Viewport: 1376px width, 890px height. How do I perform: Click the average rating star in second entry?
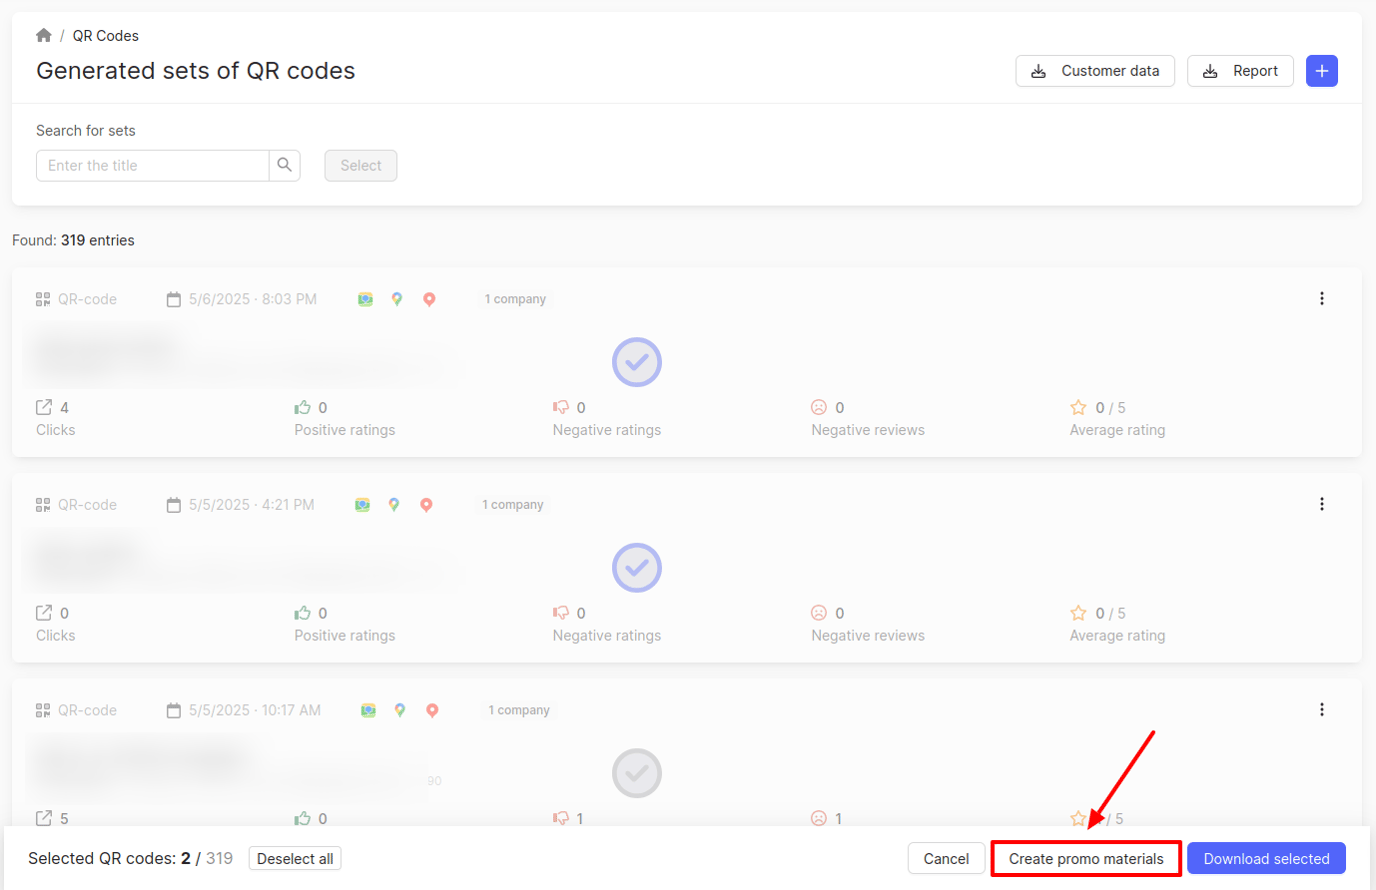pyautogui.click(x=1078, y=613)
